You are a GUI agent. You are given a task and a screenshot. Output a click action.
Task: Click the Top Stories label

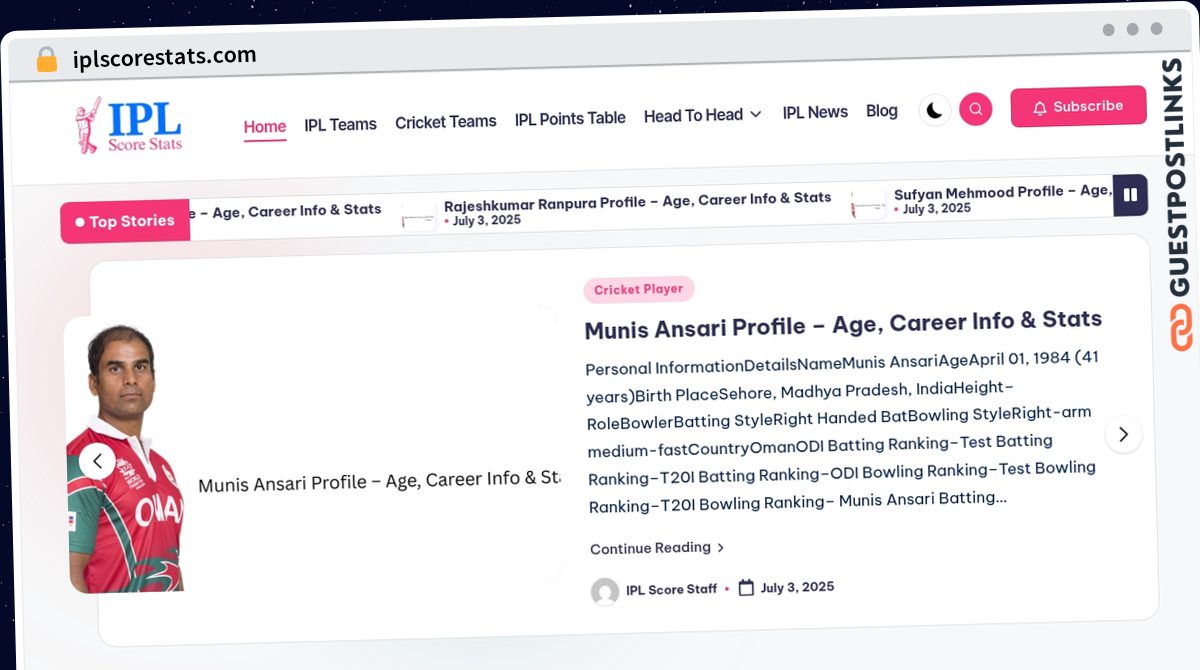125,222
